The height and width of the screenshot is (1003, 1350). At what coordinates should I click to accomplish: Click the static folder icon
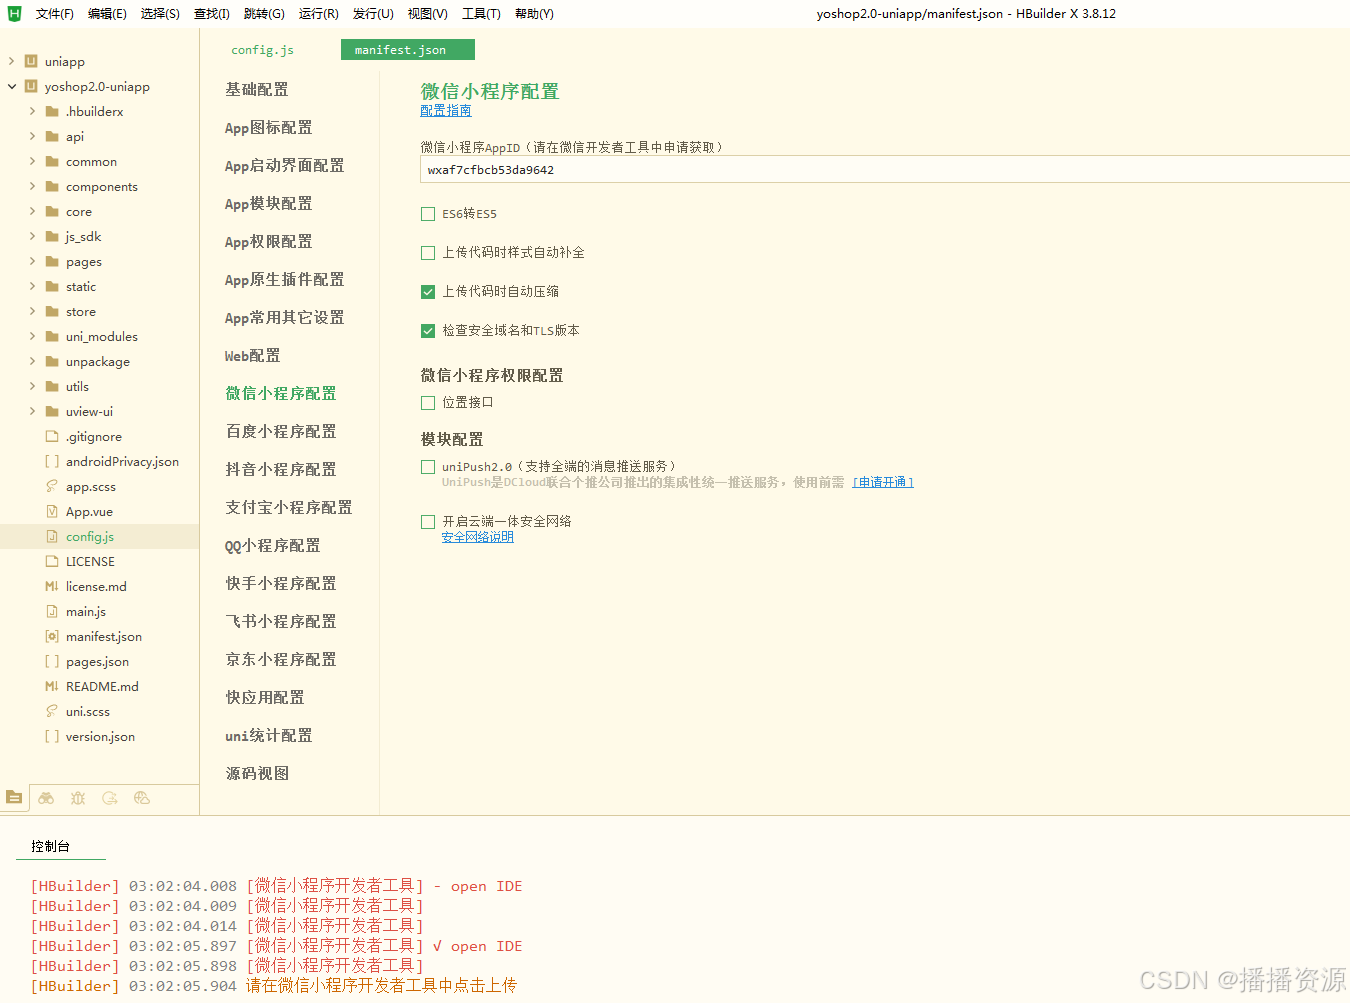(52, 286)
